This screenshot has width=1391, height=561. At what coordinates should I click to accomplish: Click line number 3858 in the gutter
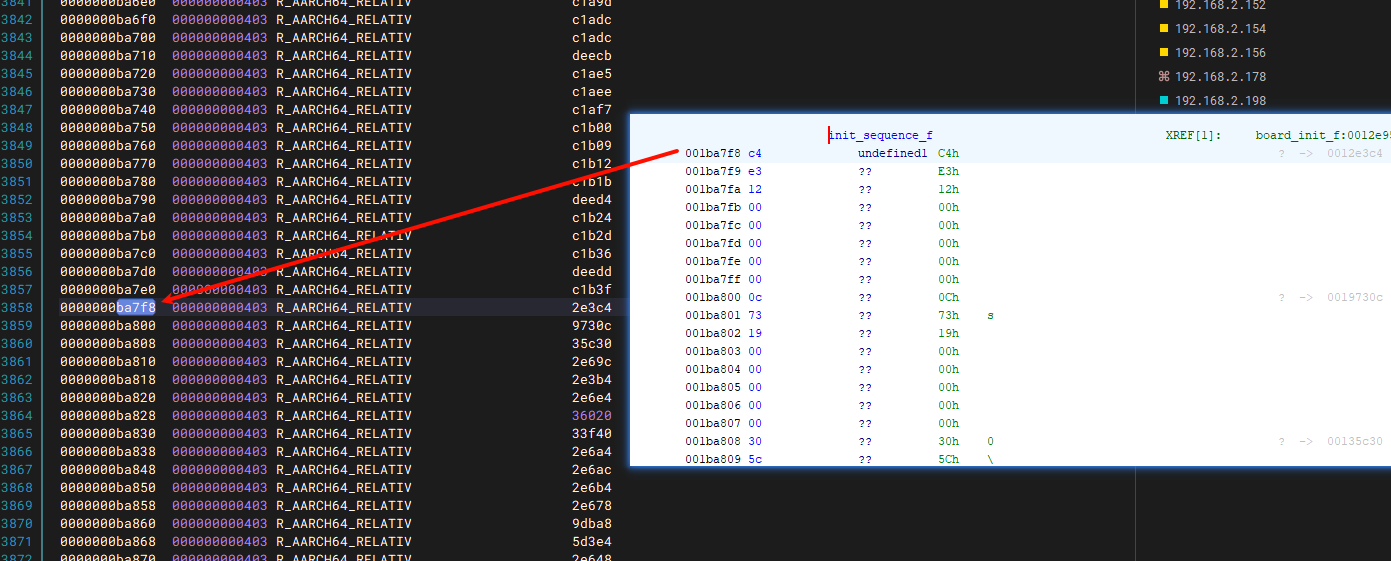(x=17, y=308)
